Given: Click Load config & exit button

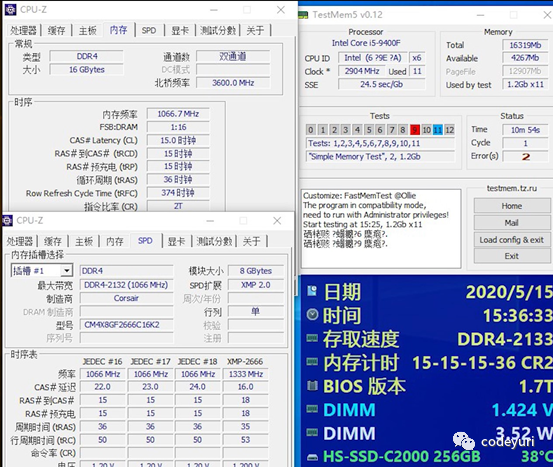Looking at the screenshot, I should 511,240.
